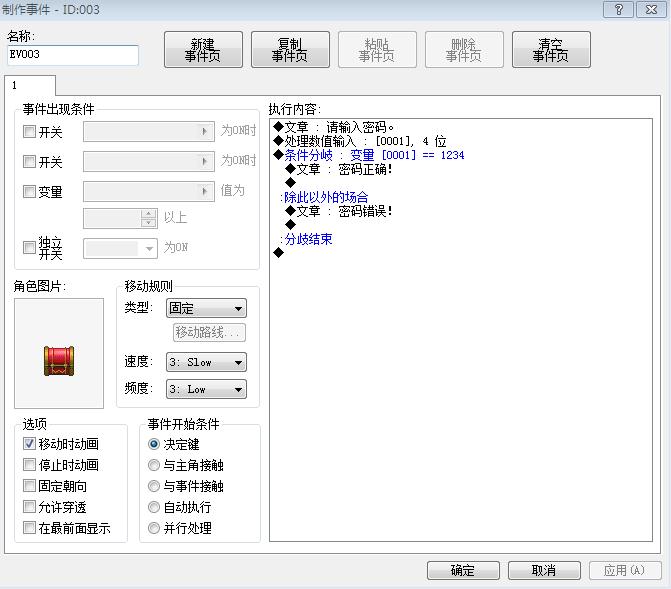
Task: Open the 类型 dropdown showing 固定
Action: [206, 308]
